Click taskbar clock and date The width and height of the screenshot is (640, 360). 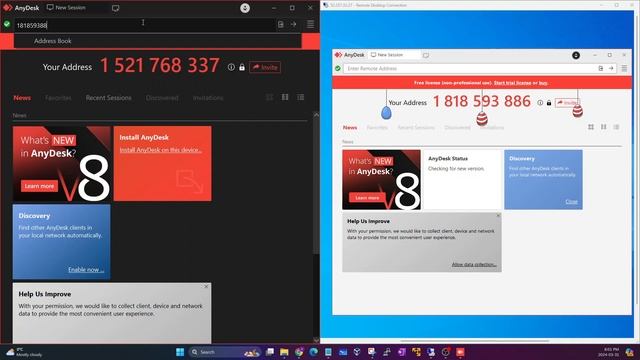pyautogui.click(x=608, y=352)
